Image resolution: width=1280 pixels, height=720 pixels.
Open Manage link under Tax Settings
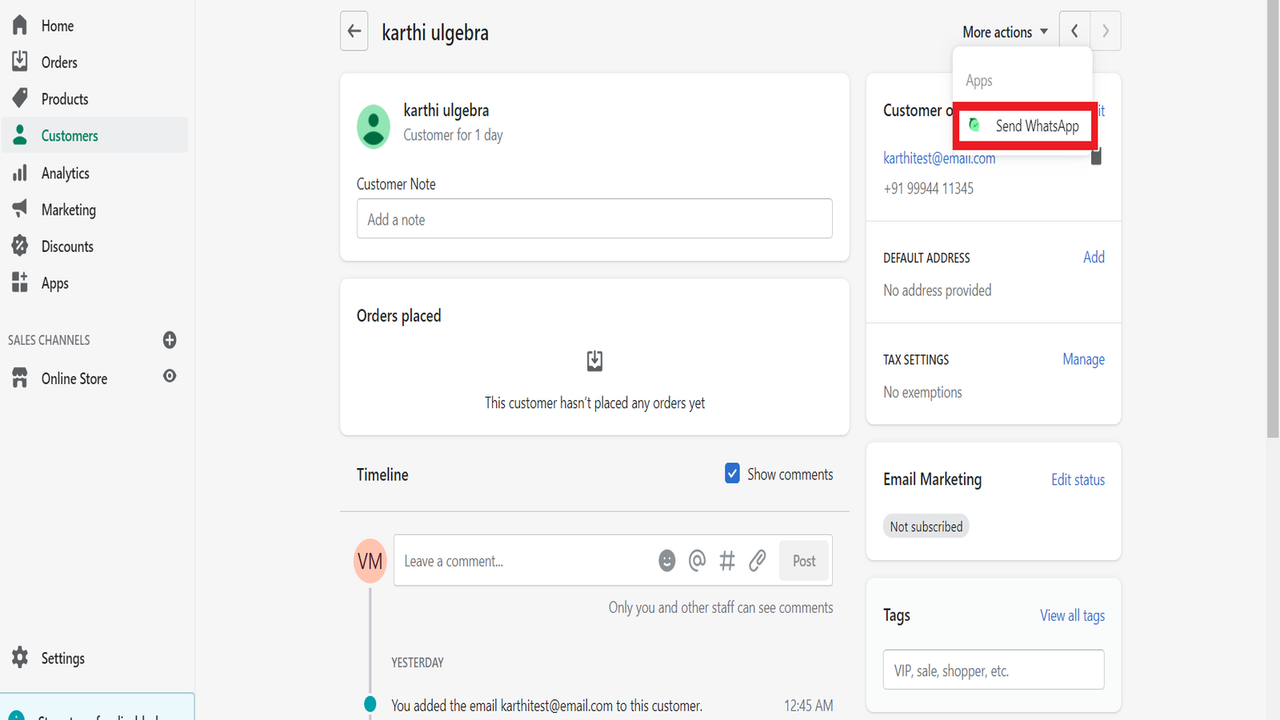(x=1083, y=359)
